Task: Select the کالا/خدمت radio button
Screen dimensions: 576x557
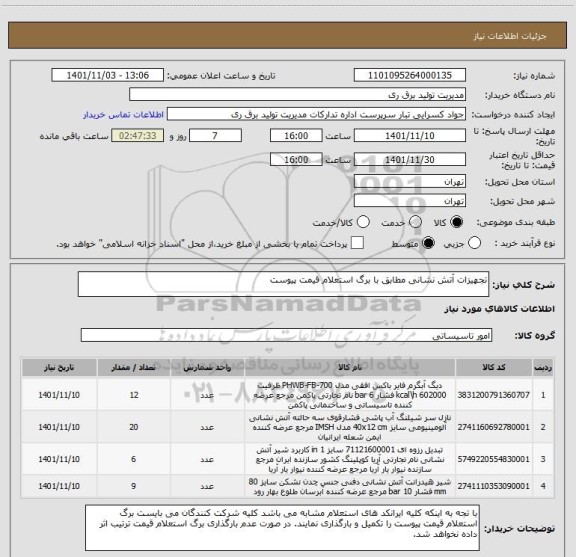Action: coord(363,222)
